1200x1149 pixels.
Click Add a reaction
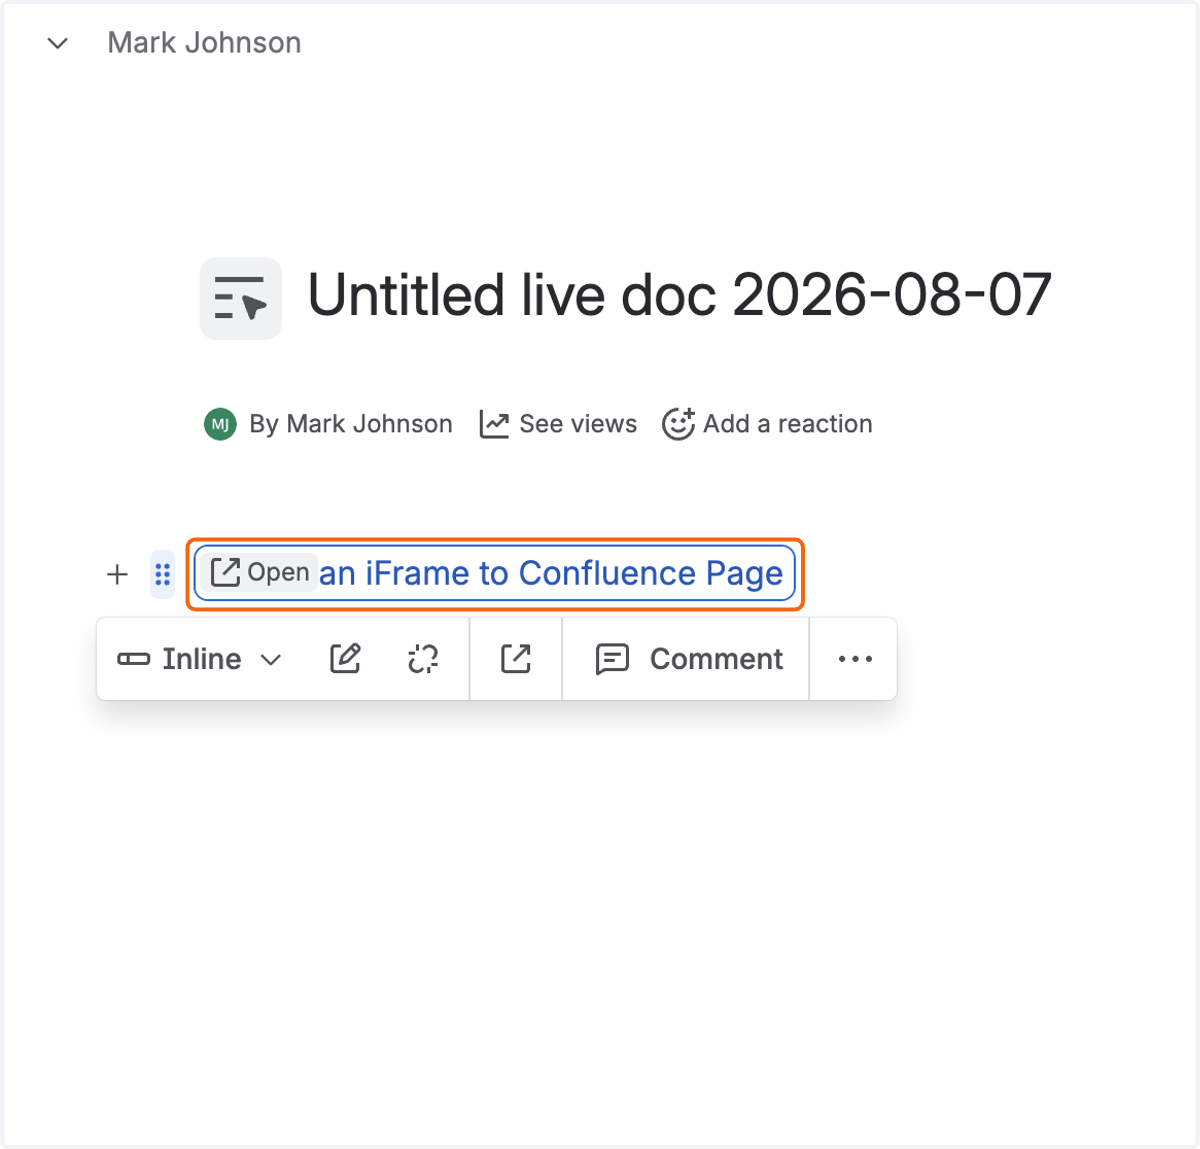pos(767,424)
